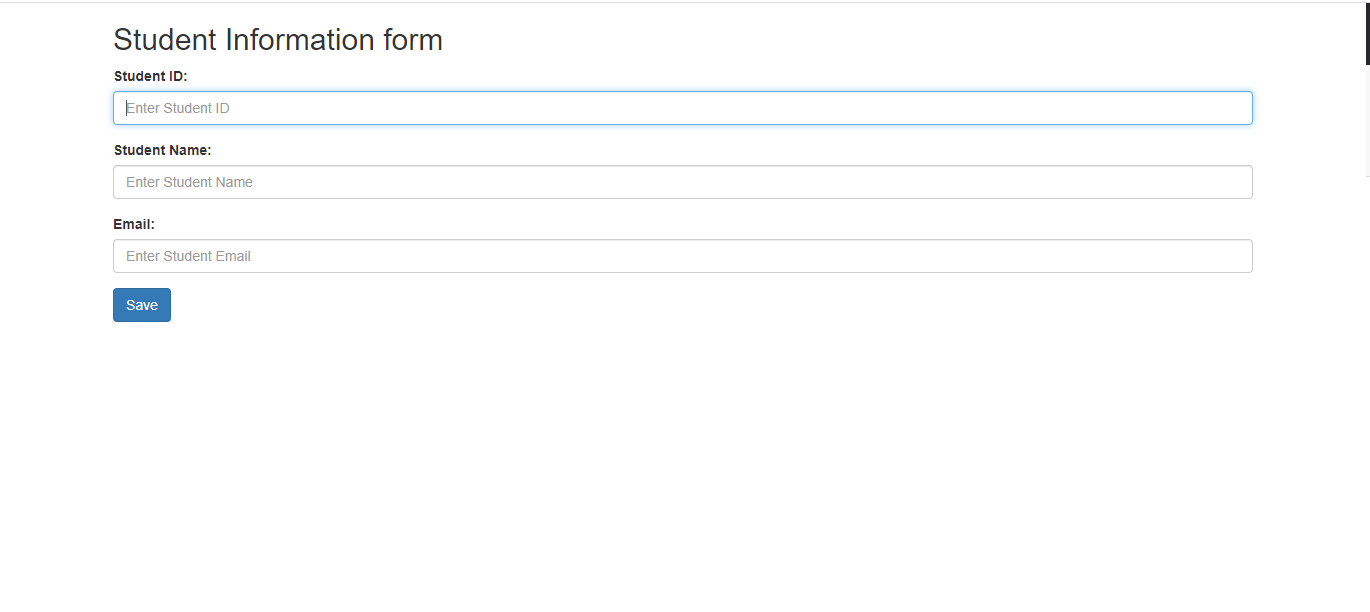Viewport: 1370px width, 612px height.
Task: Click the Student Information form heading
Action: [278, 40]
